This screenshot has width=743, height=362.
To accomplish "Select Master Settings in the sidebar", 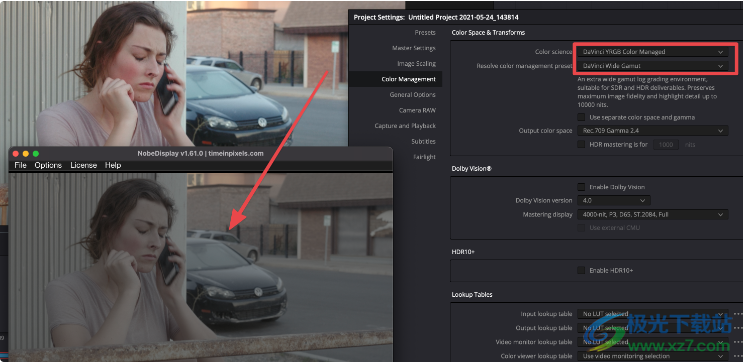I will (413, 48).
